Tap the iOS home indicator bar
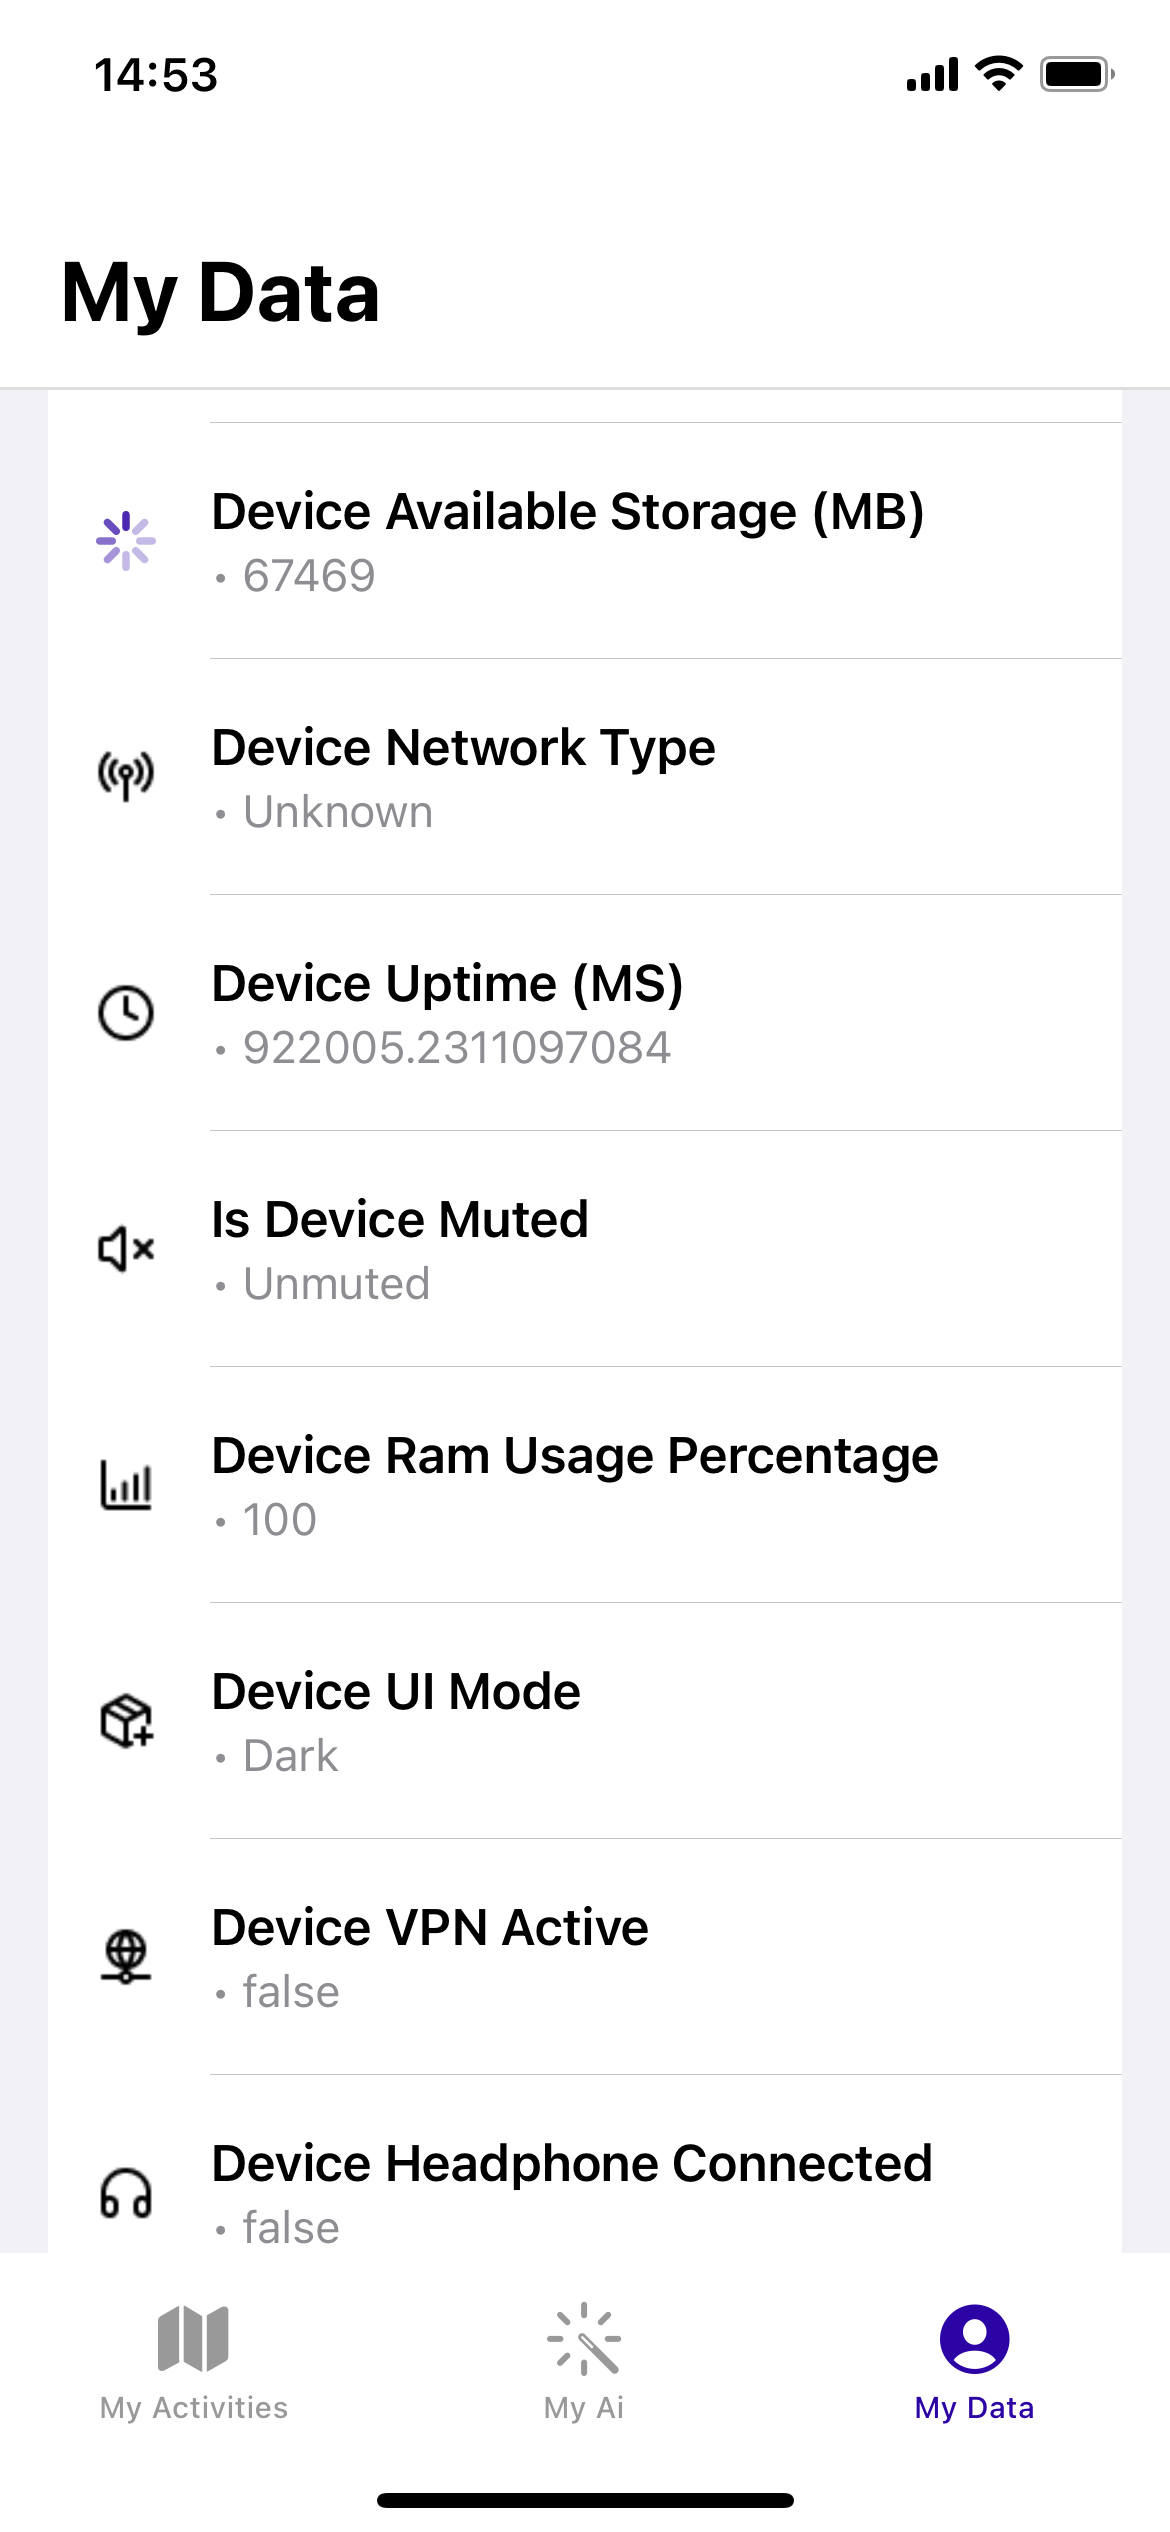 (x=585, y=2500)
